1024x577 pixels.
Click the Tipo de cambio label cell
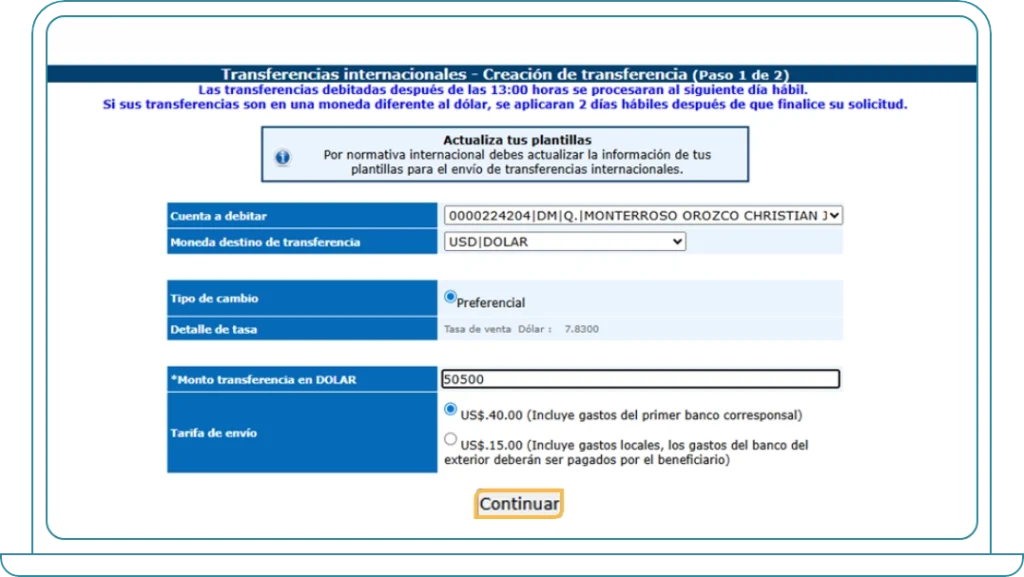[x=300, y=298]
